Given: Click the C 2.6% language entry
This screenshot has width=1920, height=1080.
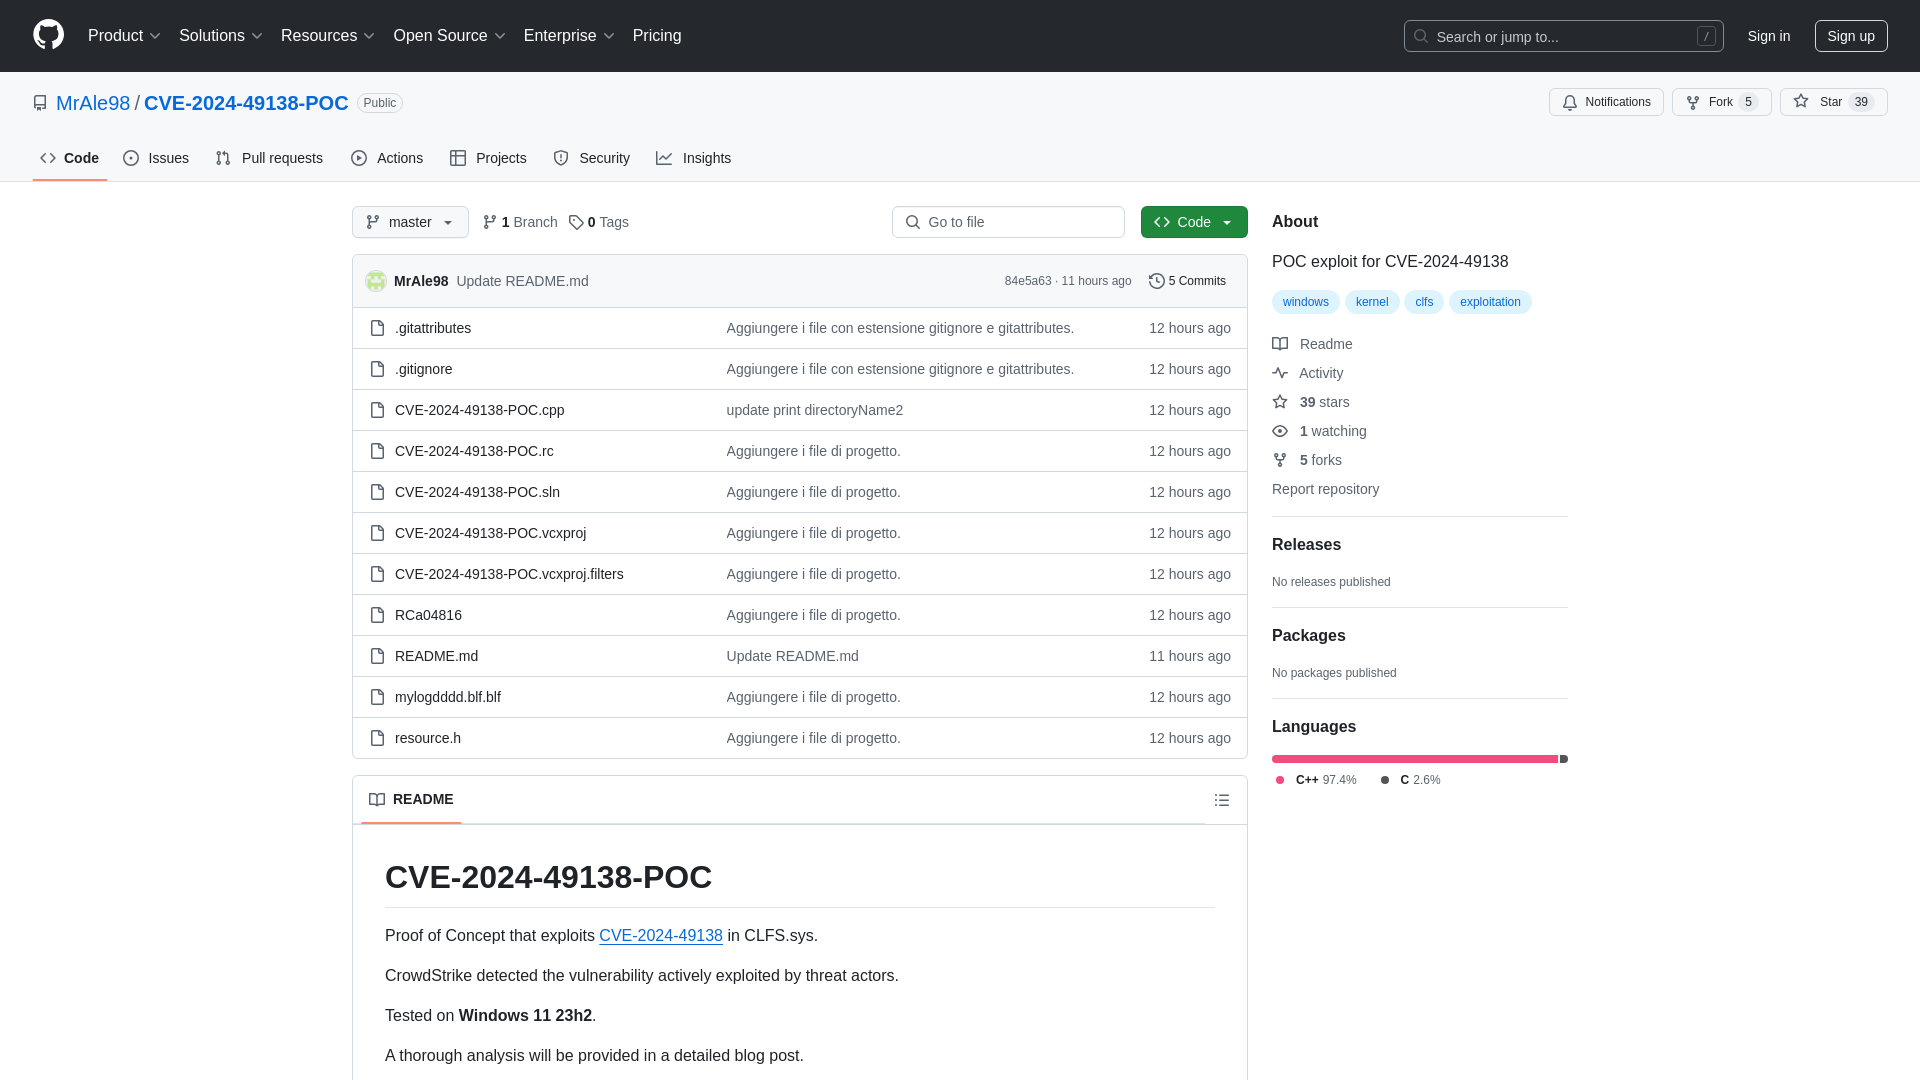Looking at the screenshot, I should (1410, 780).
